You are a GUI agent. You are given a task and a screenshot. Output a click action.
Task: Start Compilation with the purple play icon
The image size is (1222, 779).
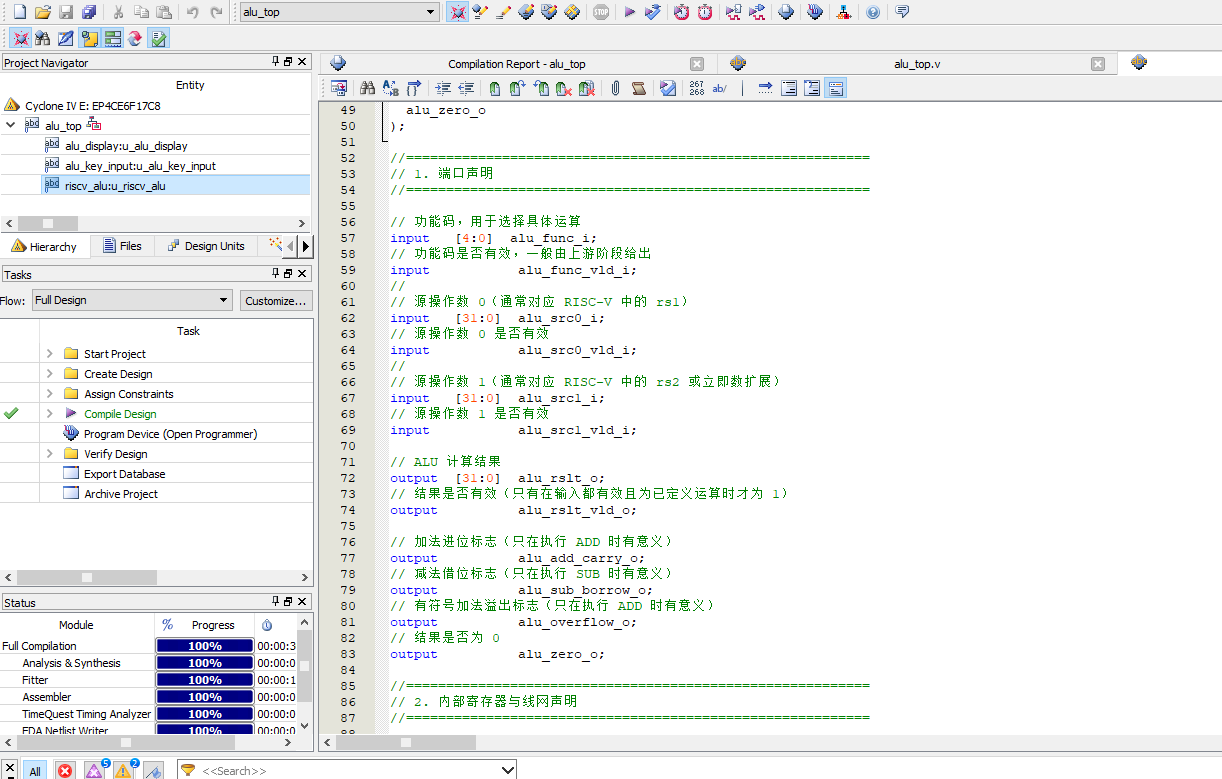[630, 12]
